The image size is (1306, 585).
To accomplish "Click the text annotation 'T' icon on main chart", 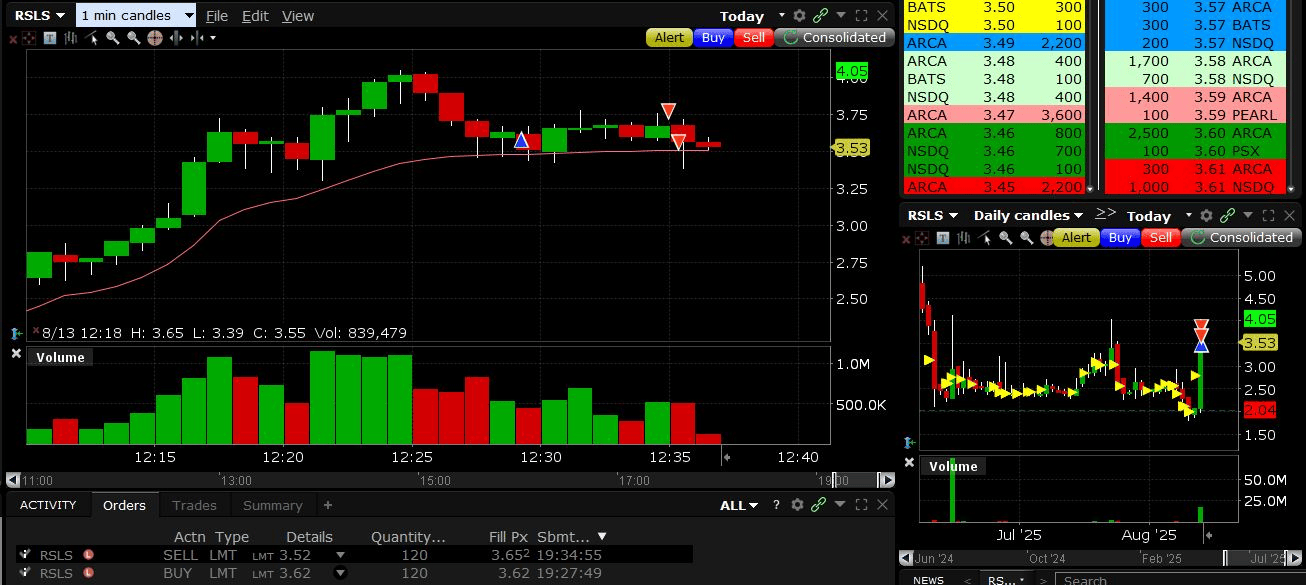I will coord(50,38).
